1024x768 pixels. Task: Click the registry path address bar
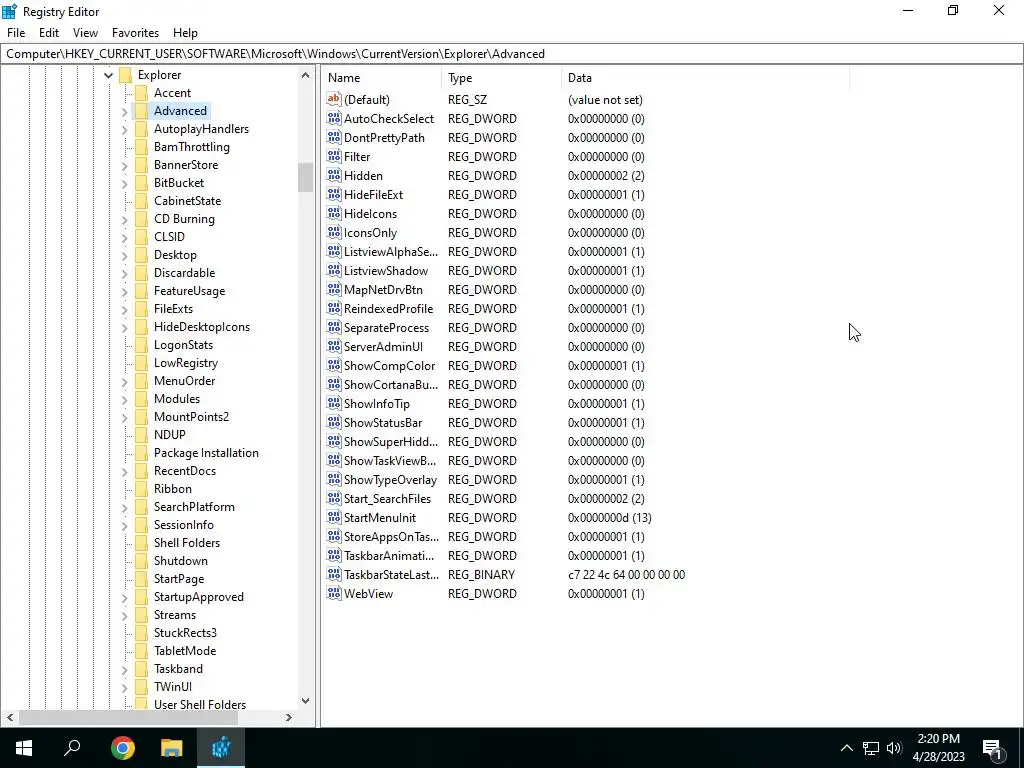point(512,54)
